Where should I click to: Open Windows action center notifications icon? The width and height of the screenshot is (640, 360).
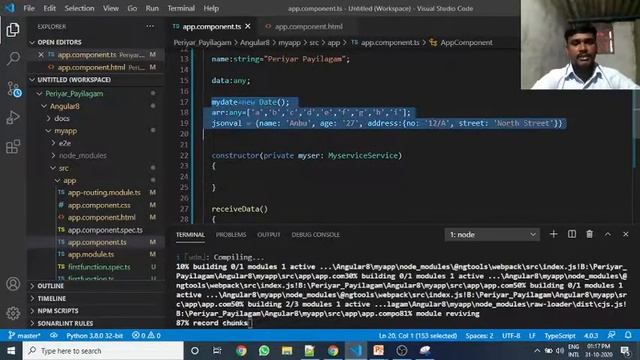625,351
